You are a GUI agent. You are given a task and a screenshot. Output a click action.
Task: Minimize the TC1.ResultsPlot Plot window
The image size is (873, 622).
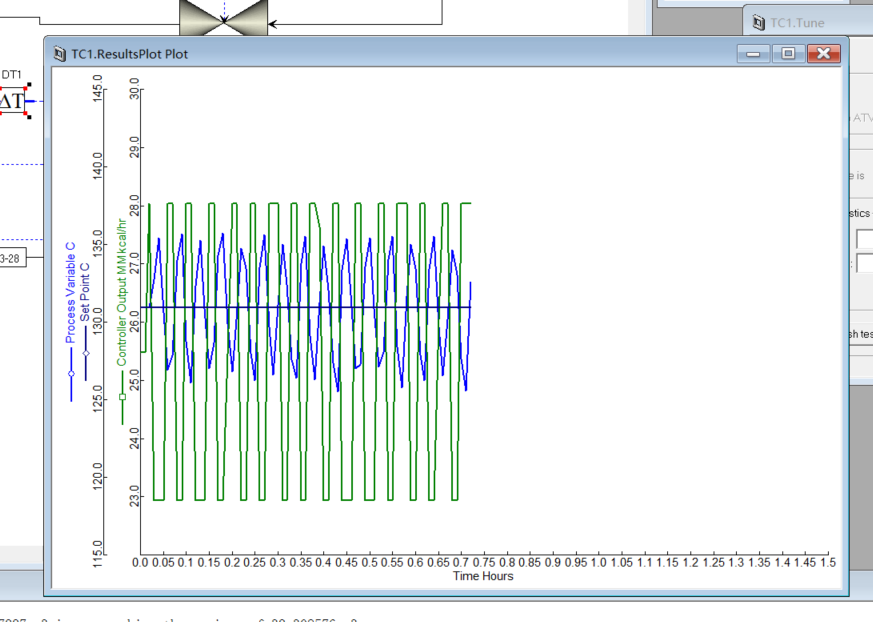(x=753, y=53)
